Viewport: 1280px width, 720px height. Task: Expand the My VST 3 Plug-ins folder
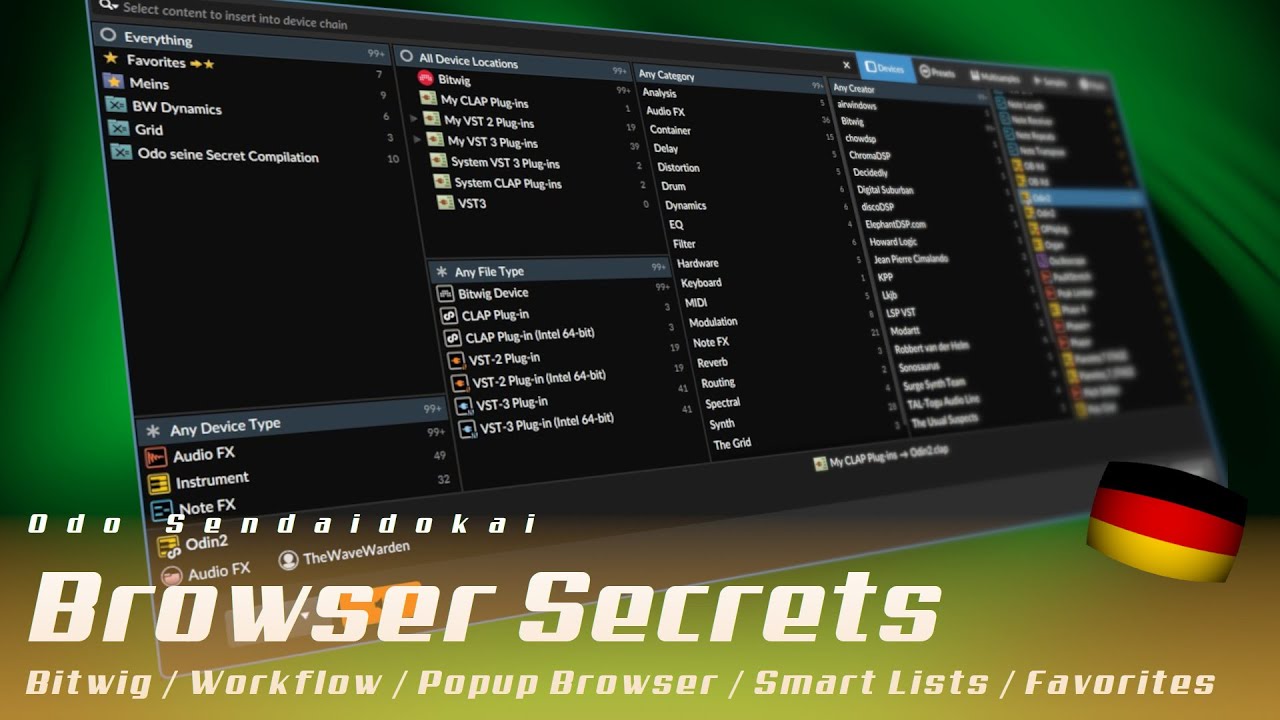(x=418, y=138)
